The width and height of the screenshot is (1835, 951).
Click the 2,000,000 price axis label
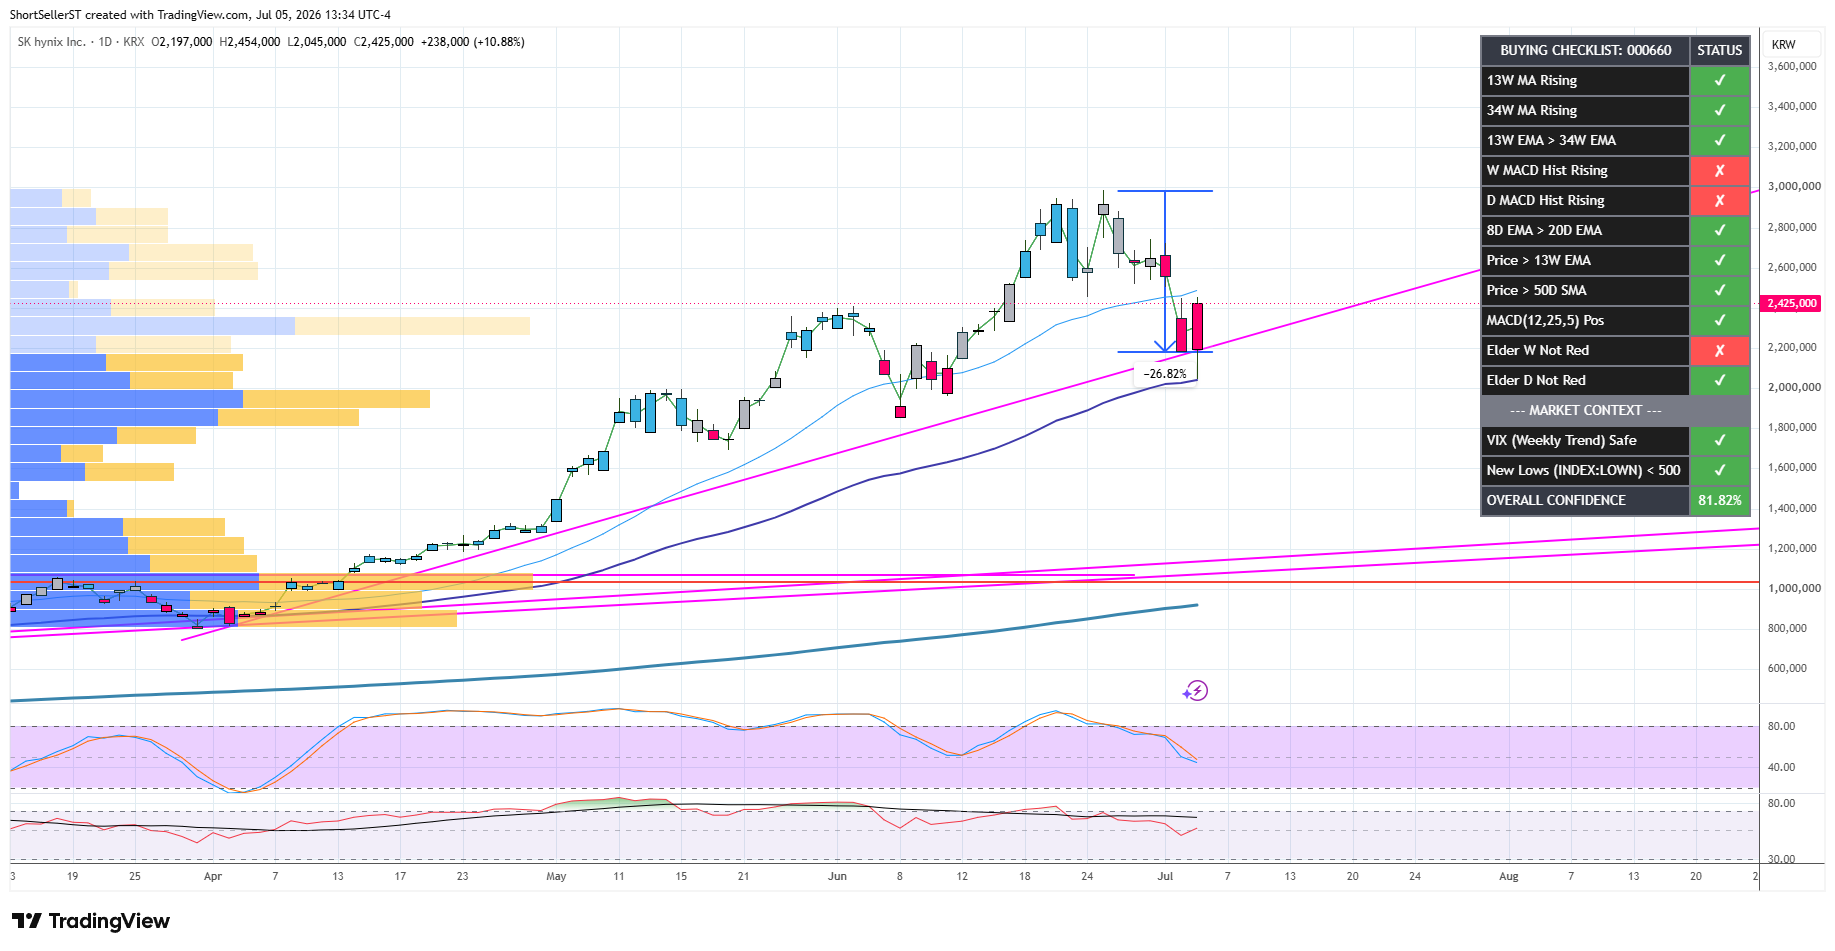pos(1792,387)
